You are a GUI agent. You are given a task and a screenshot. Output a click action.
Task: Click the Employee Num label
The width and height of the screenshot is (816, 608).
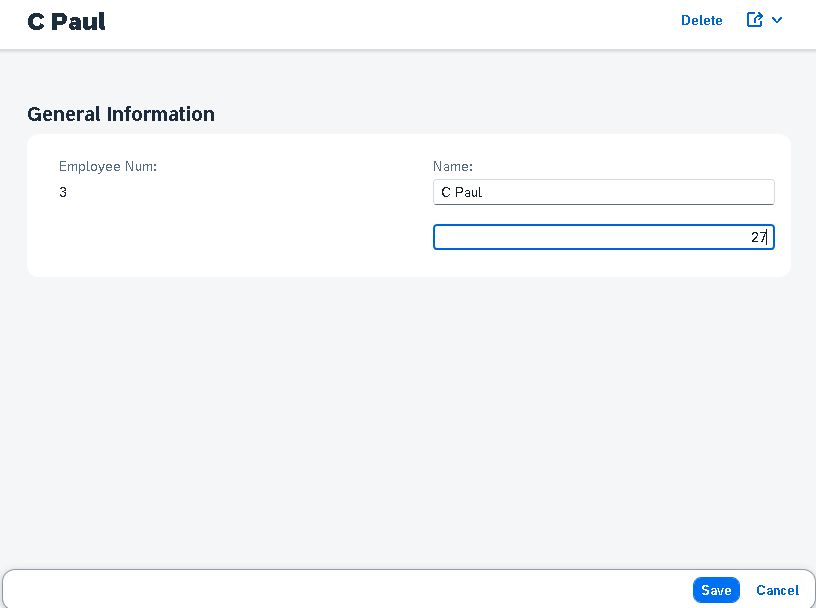point(108,166)
